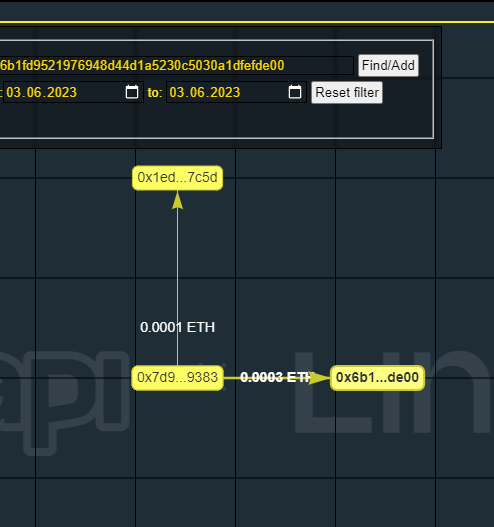
Task: Focus the address input field ending in dfefde00
Action: click(x=176, y=65)
